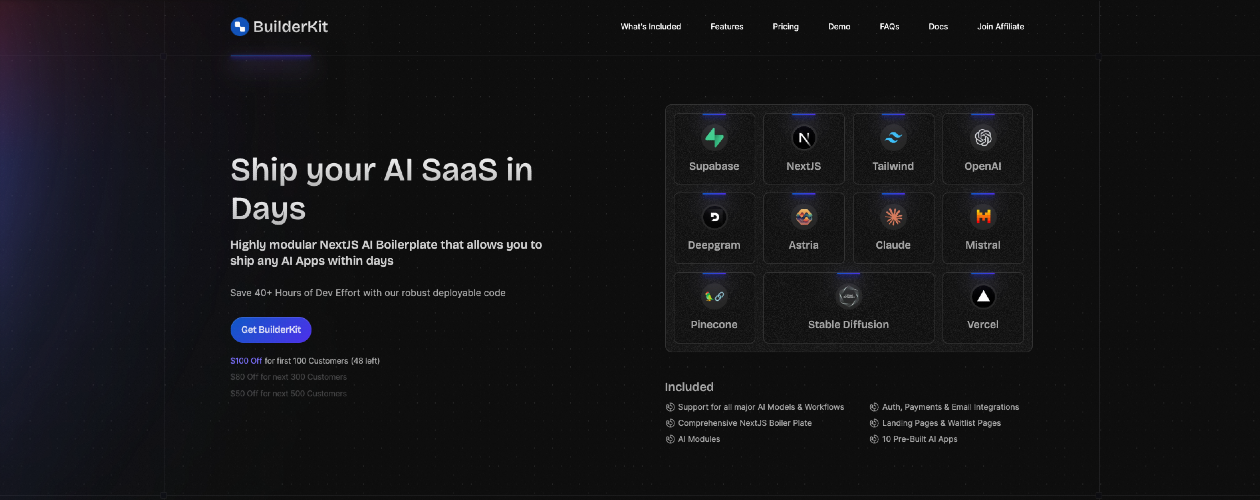Click the OpenAI knot icon
This screenshot has width=1260, height=500.
click(x=983, y=138)
